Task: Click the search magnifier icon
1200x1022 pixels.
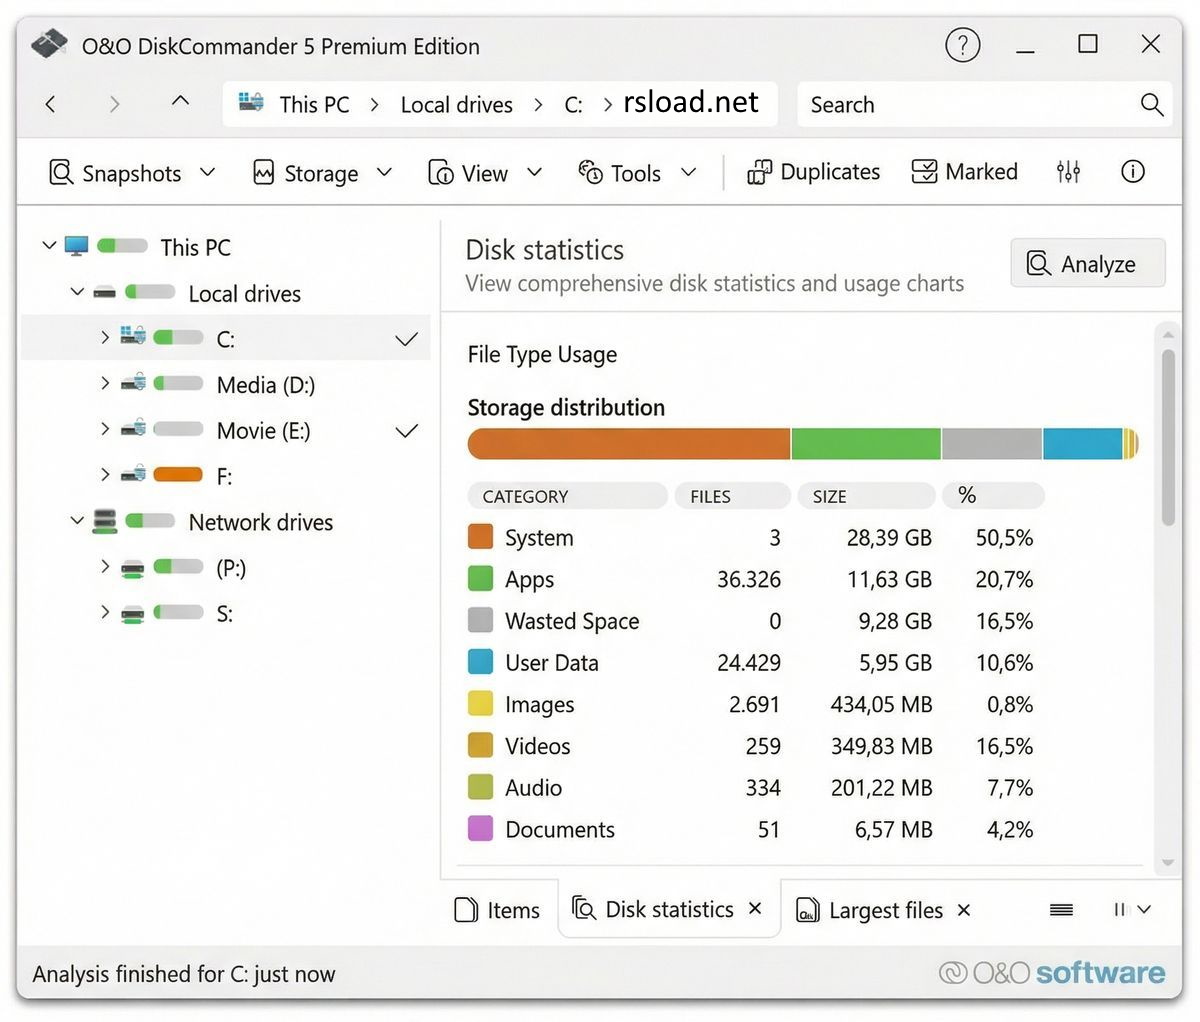Action: coord(1152,105)
